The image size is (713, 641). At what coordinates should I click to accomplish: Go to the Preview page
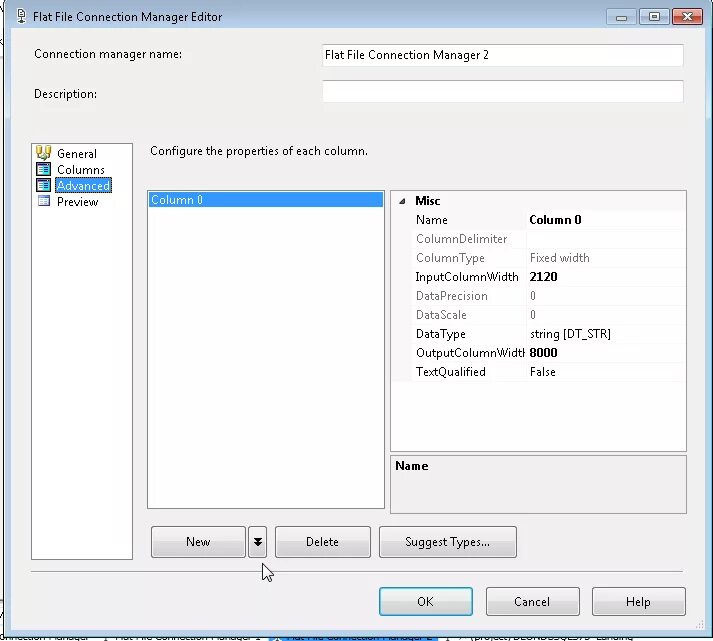click(x=77, y=202)
